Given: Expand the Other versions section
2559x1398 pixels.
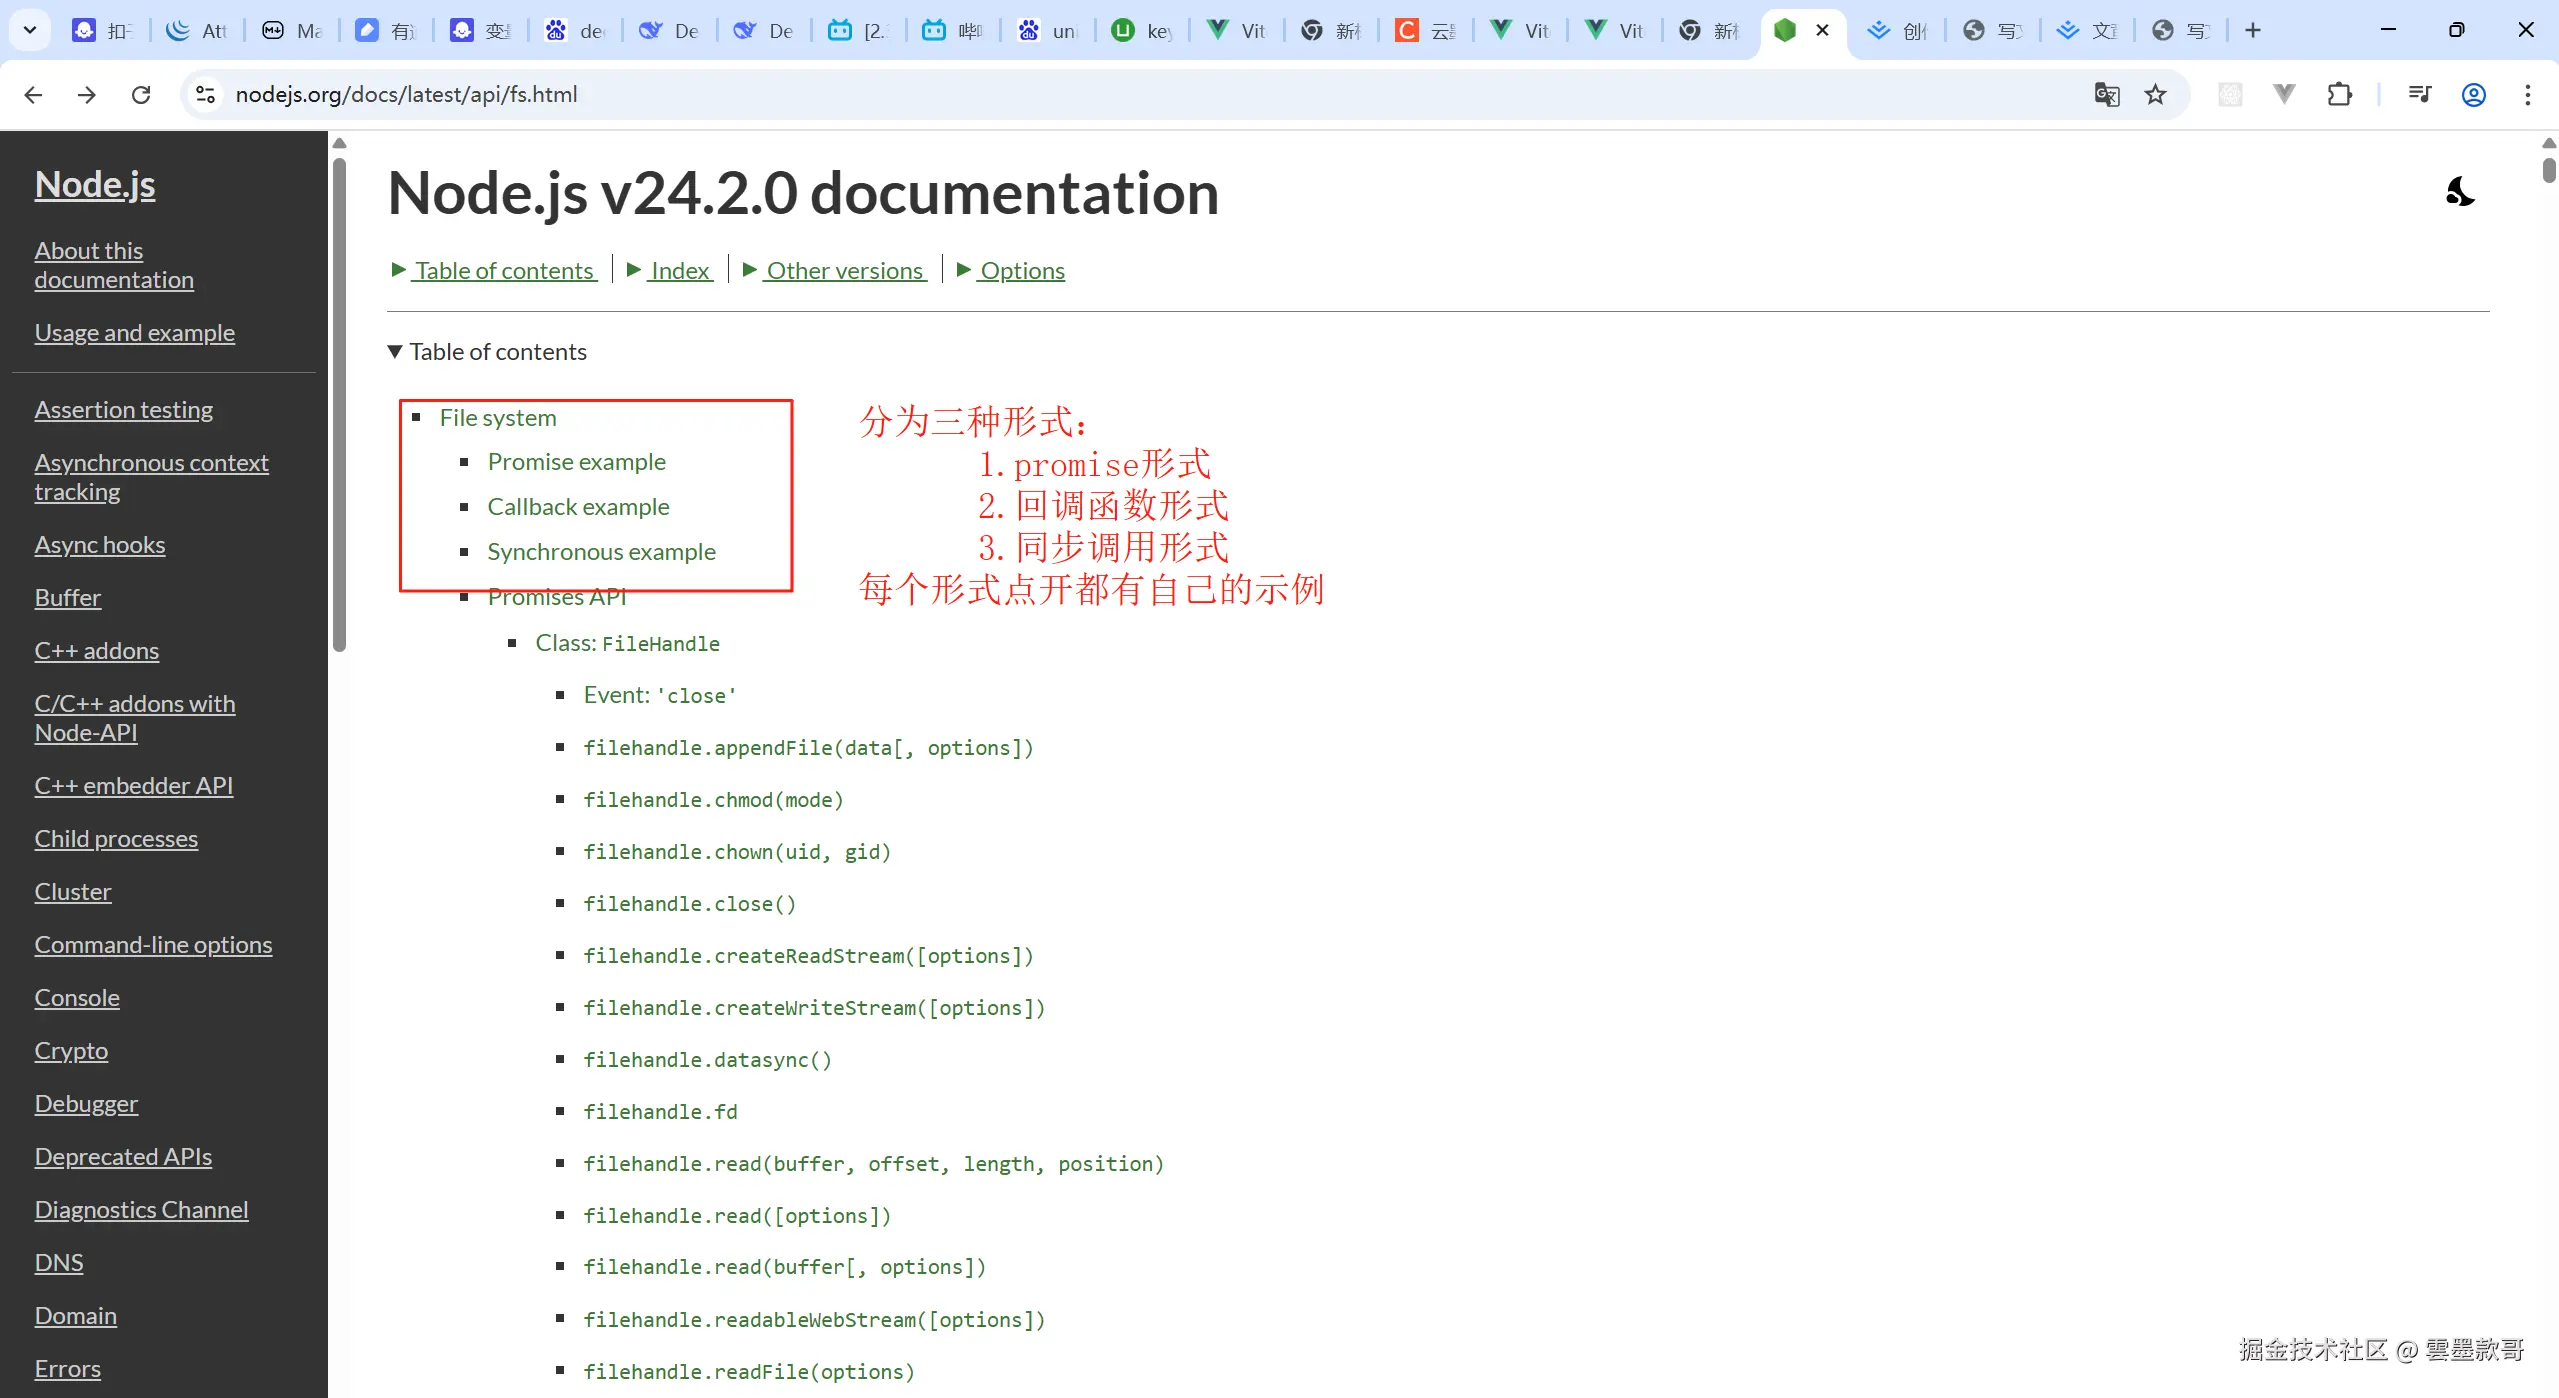Looking at the screenshot, I should coord(843,269).
